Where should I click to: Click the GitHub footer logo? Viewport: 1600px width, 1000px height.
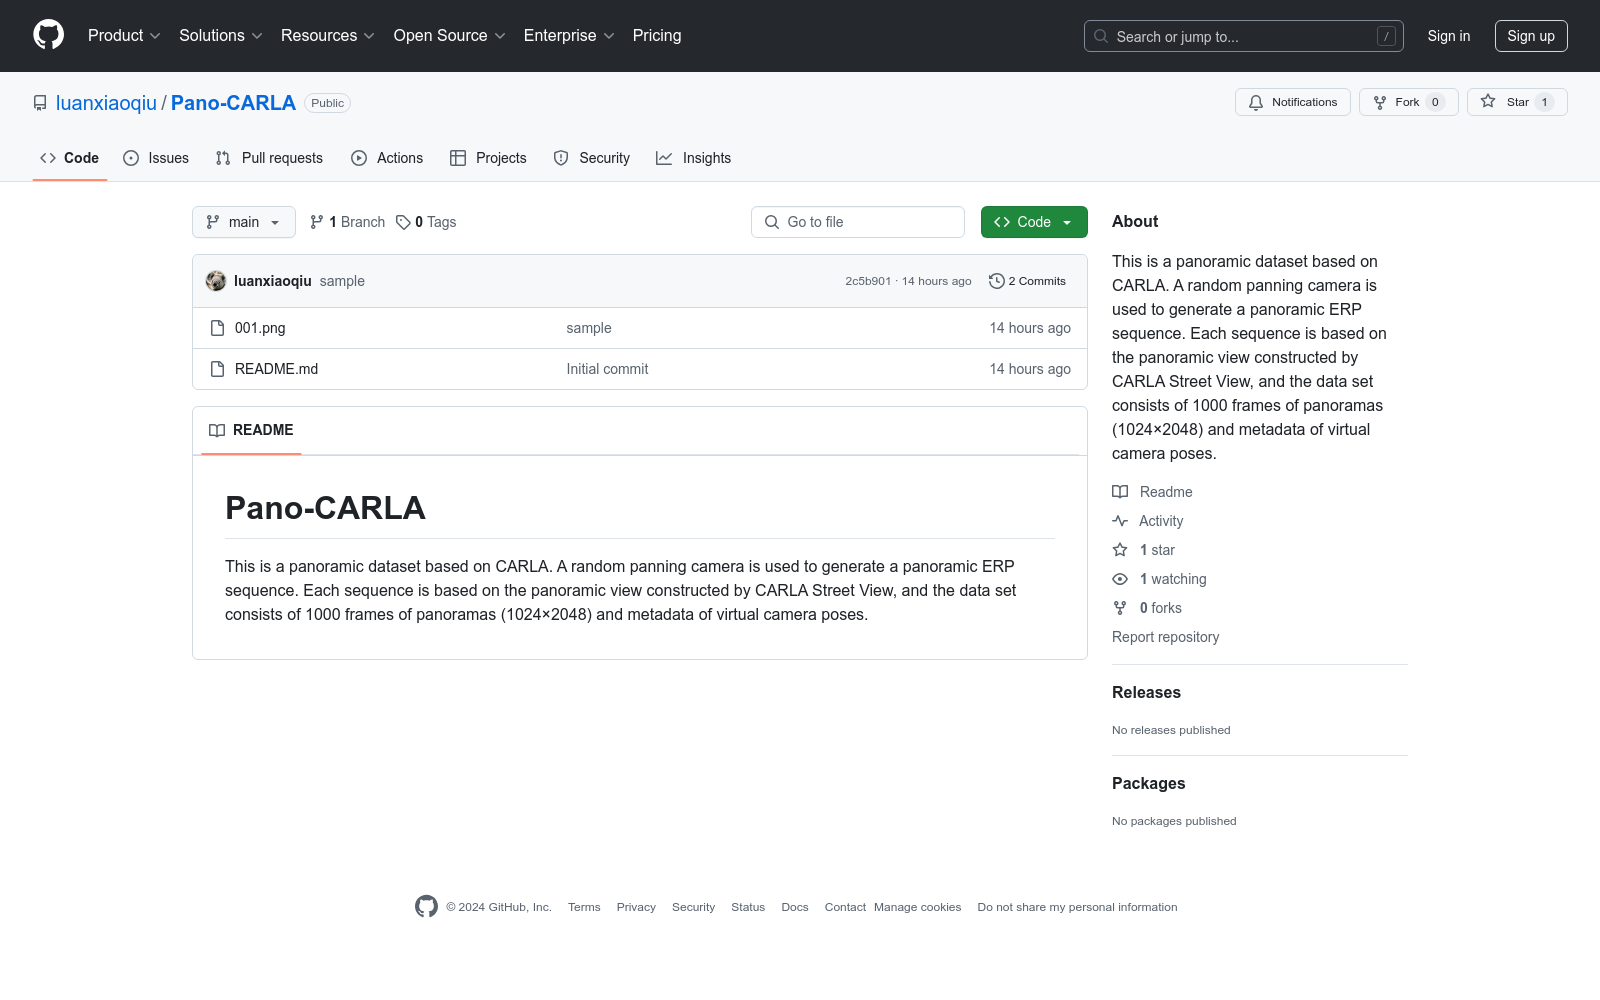tap(426, 907)
